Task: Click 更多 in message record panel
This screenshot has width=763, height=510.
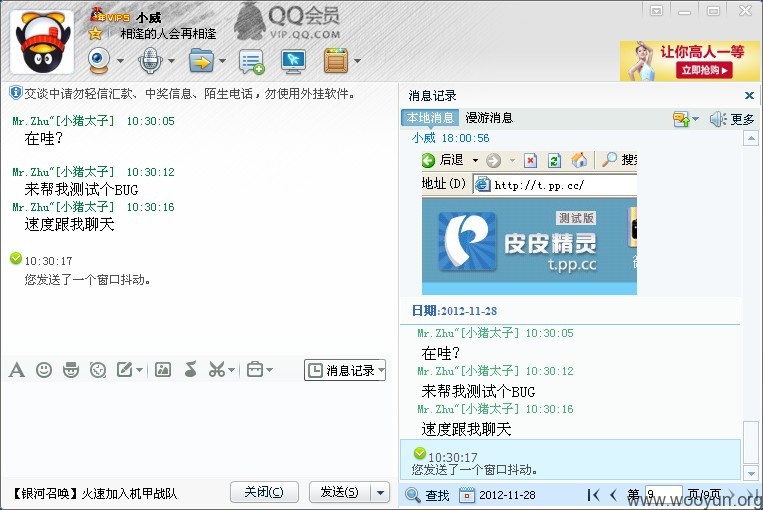Action: [x=742, y=119]
